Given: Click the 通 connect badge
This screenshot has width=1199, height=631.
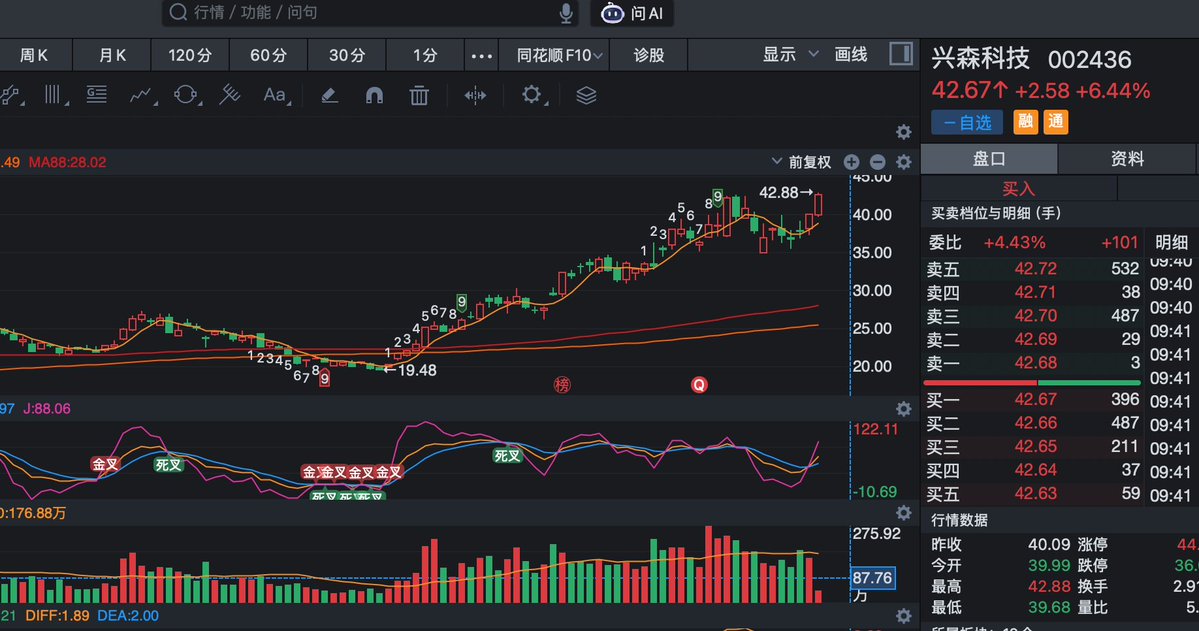Looking at the screenshot, I should 1055,122.
